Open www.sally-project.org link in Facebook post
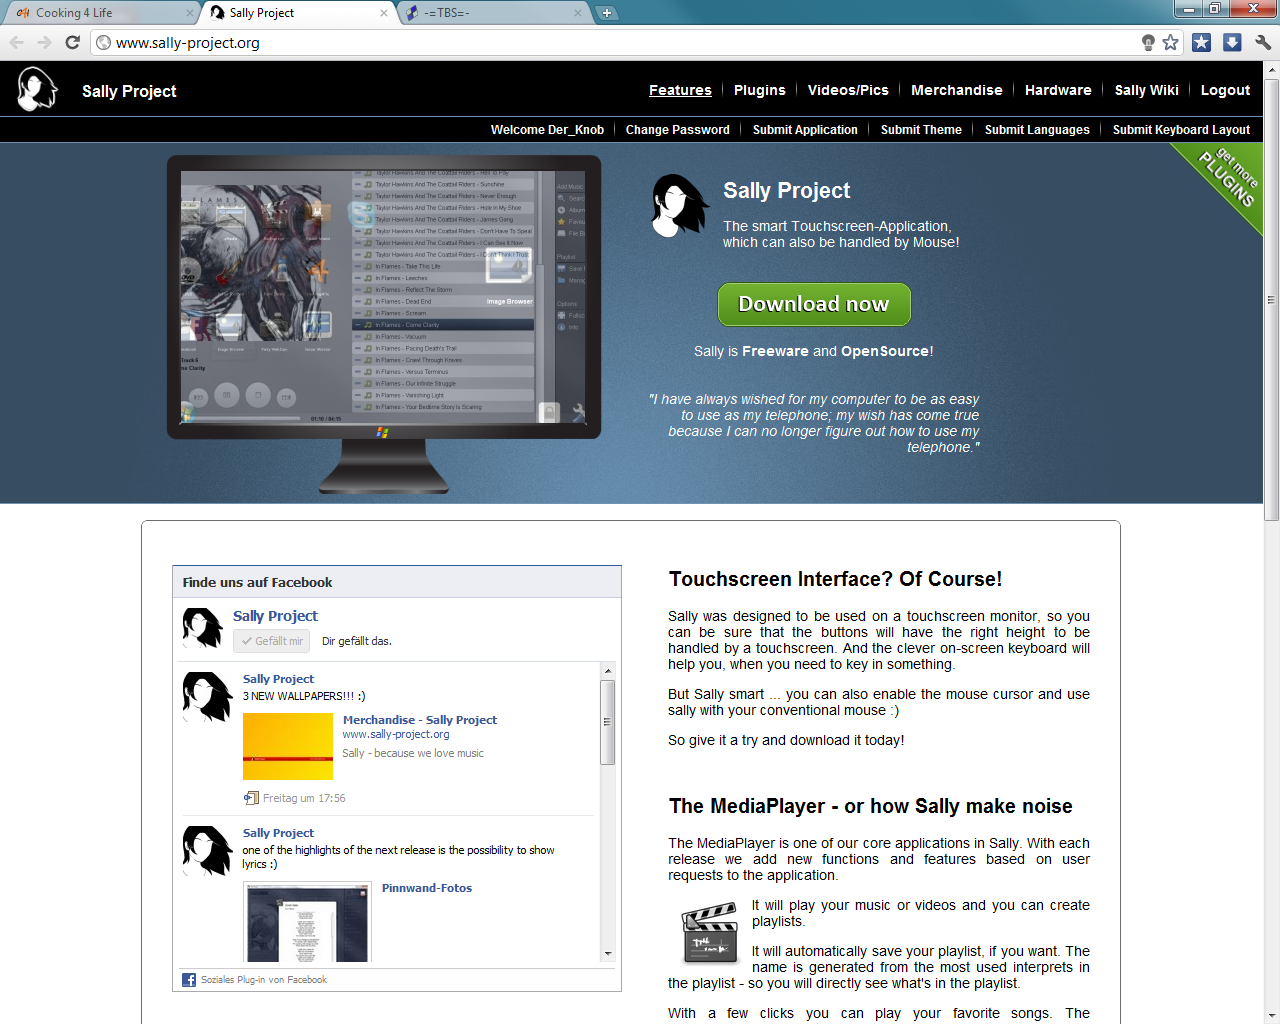1280x1024 pixels. click(396, 734)
